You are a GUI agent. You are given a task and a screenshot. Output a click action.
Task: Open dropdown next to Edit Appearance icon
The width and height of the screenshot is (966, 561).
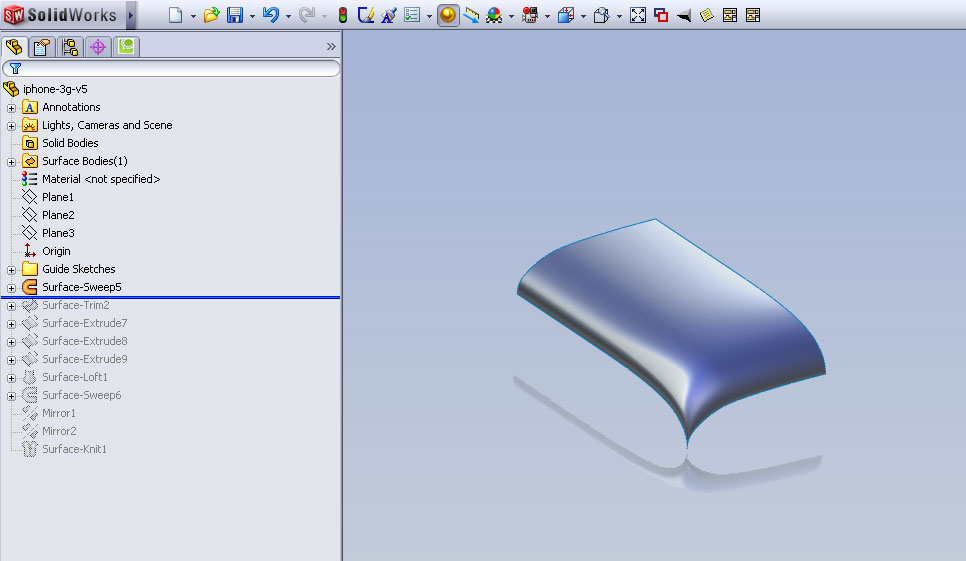(x=511, y=17)
